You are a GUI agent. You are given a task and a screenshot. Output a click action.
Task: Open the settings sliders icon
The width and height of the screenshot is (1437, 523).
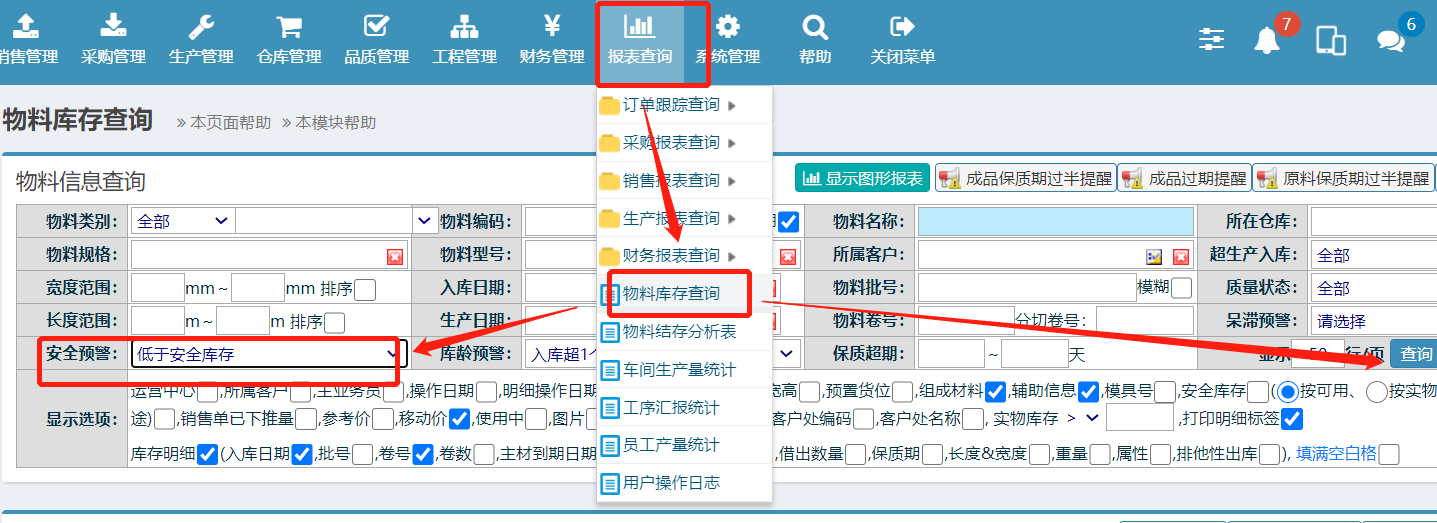tap(1211, 39)
